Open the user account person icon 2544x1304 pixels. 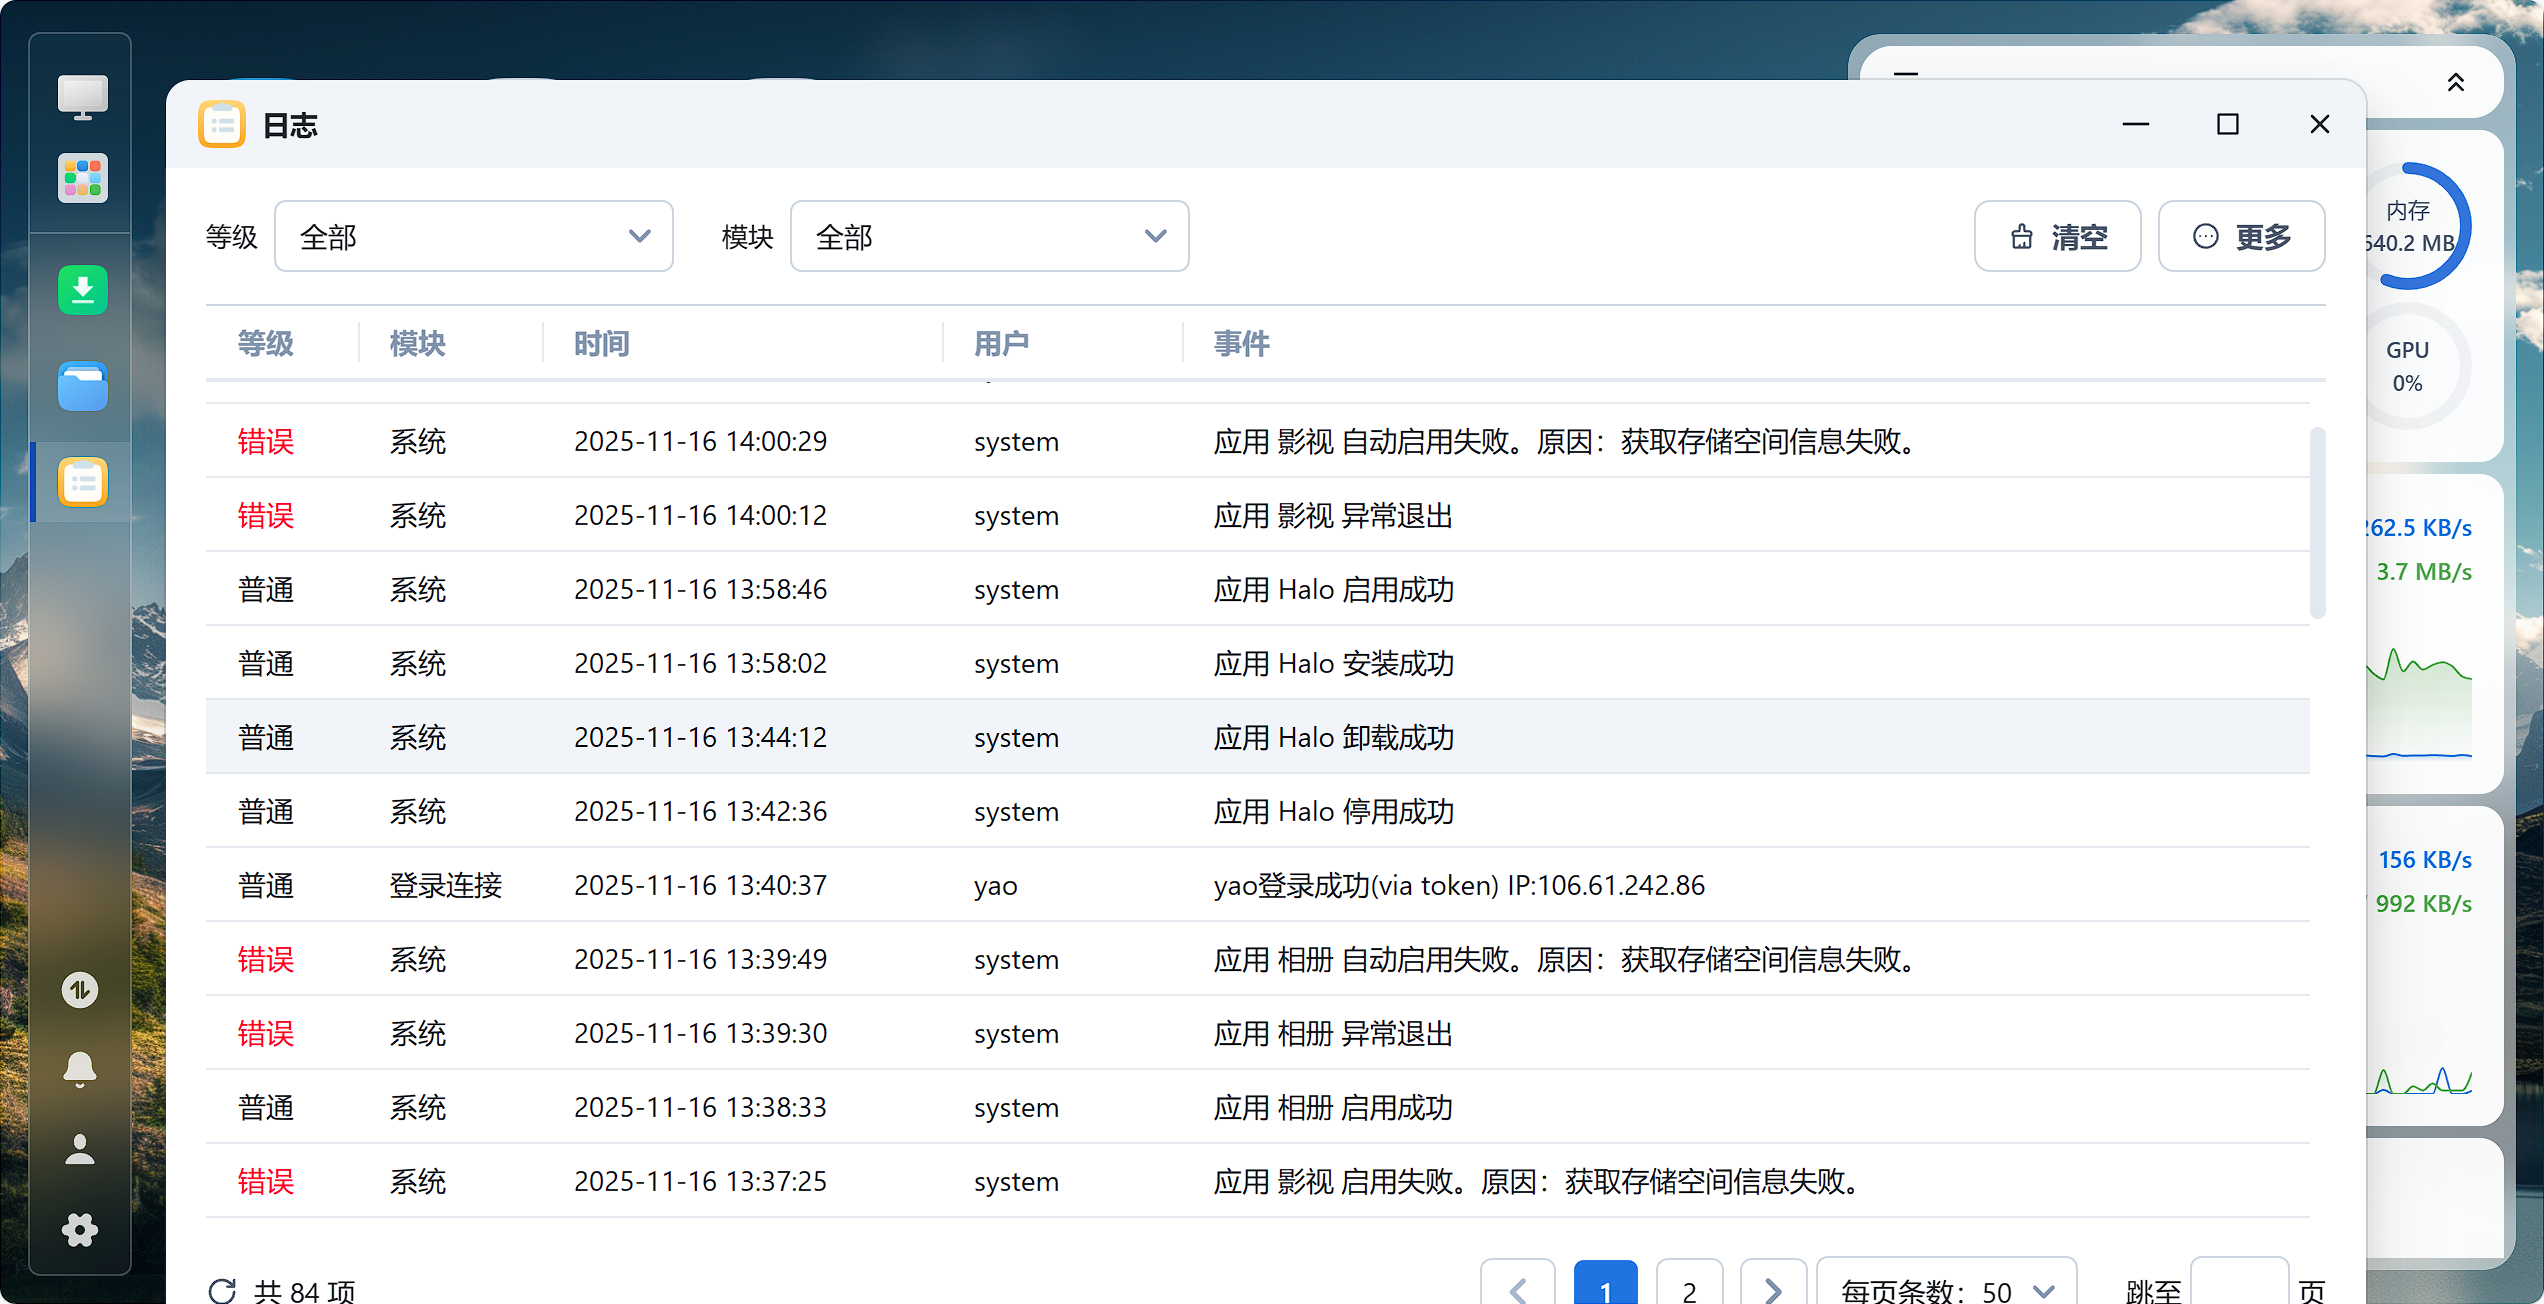coord(80,1150)
